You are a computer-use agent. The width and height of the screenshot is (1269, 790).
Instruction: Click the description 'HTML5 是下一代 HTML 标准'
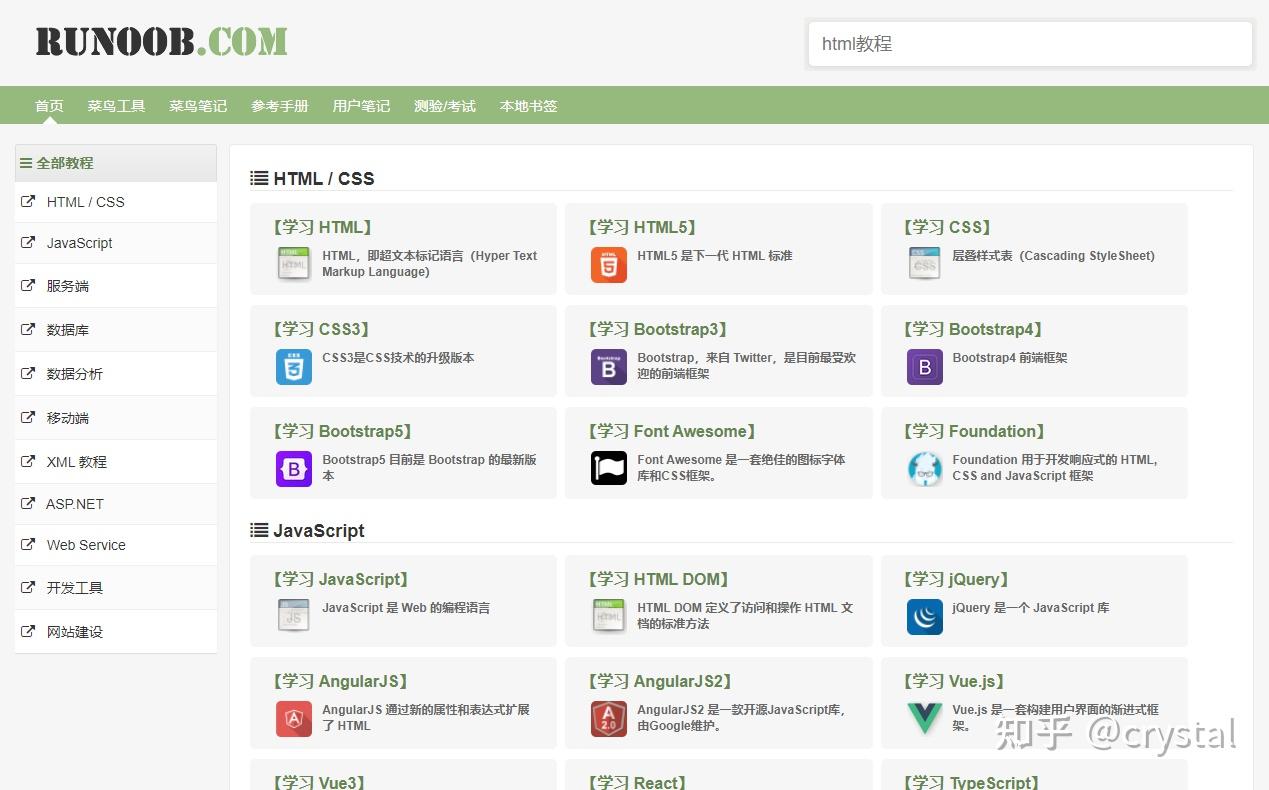pos(715,256)
